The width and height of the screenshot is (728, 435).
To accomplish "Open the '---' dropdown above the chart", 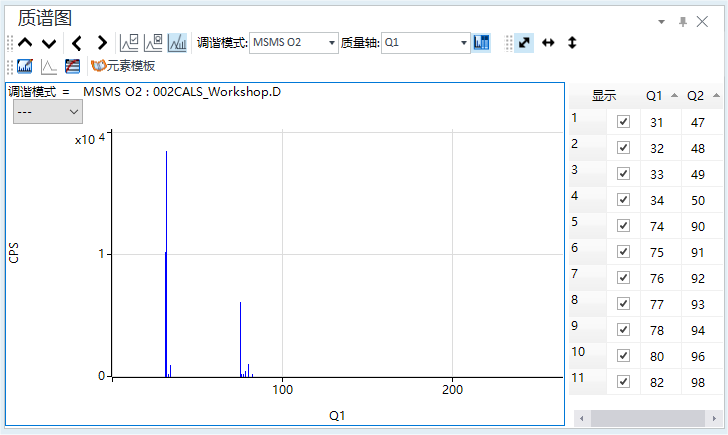I will (48, 112).
